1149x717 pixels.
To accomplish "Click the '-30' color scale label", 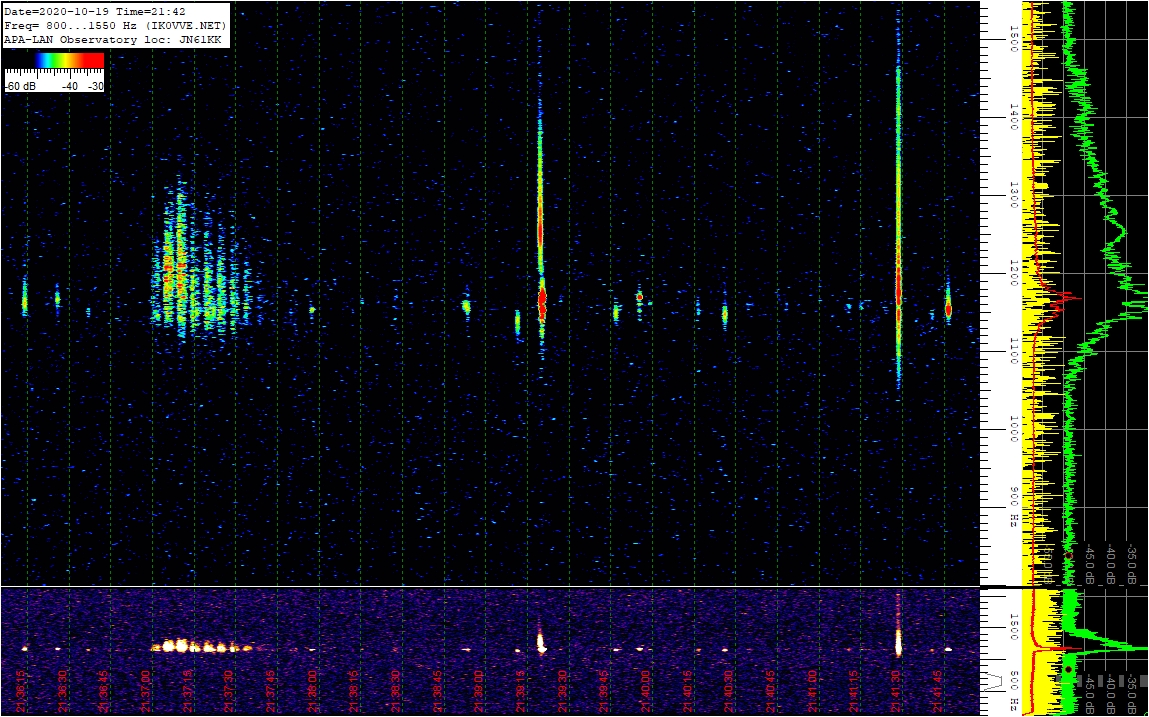I will pyautogui.click(x=95, y=86).
